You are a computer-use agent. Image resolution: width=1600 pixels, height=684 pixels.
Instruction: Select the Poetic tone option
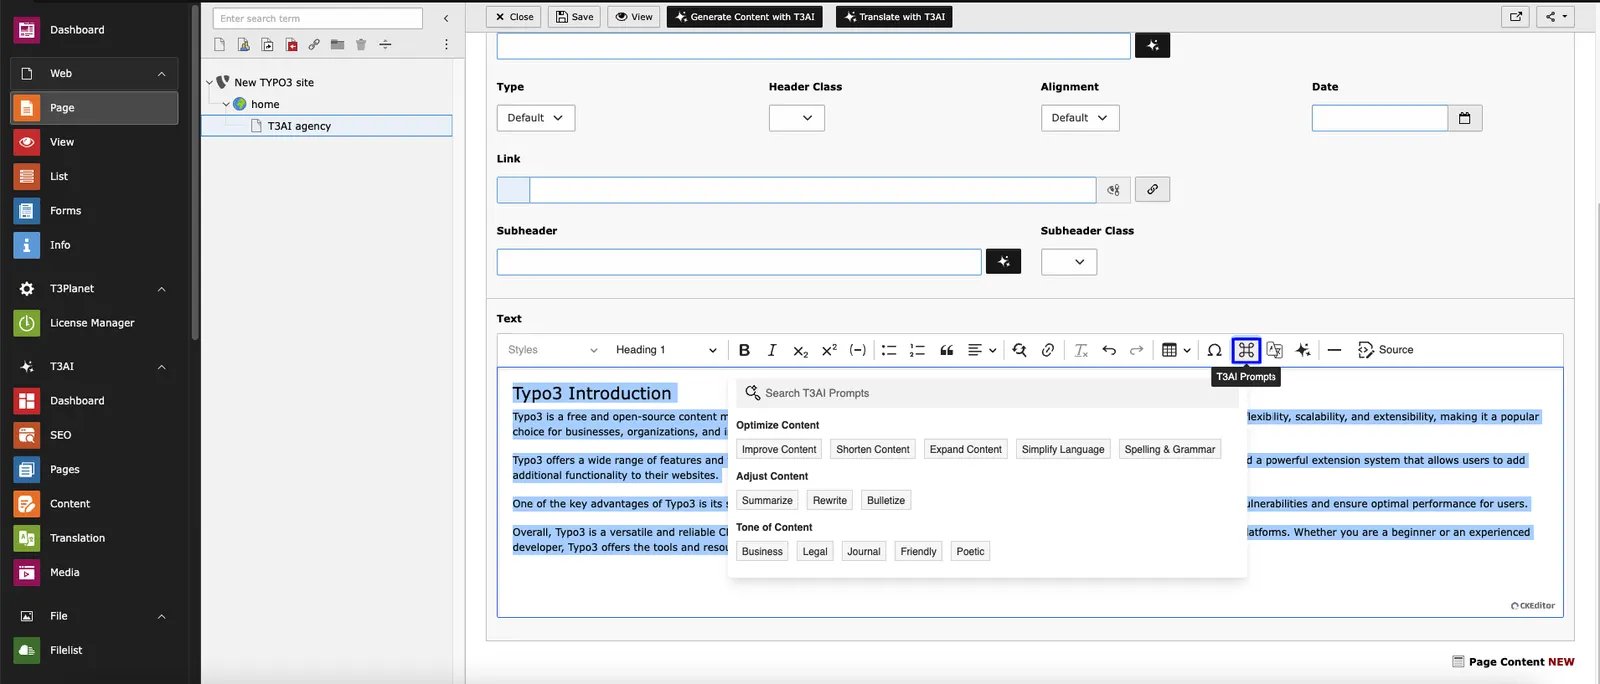(x=970, y=551)
